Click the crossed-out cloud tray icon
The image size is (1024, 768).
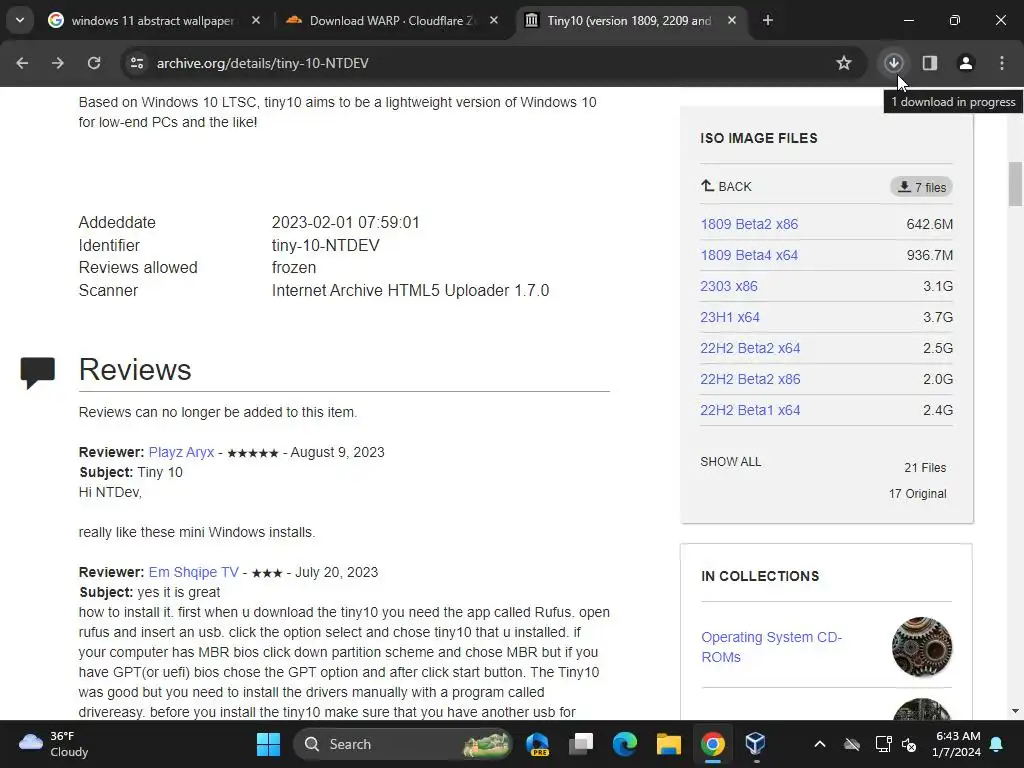pos(852,744)
